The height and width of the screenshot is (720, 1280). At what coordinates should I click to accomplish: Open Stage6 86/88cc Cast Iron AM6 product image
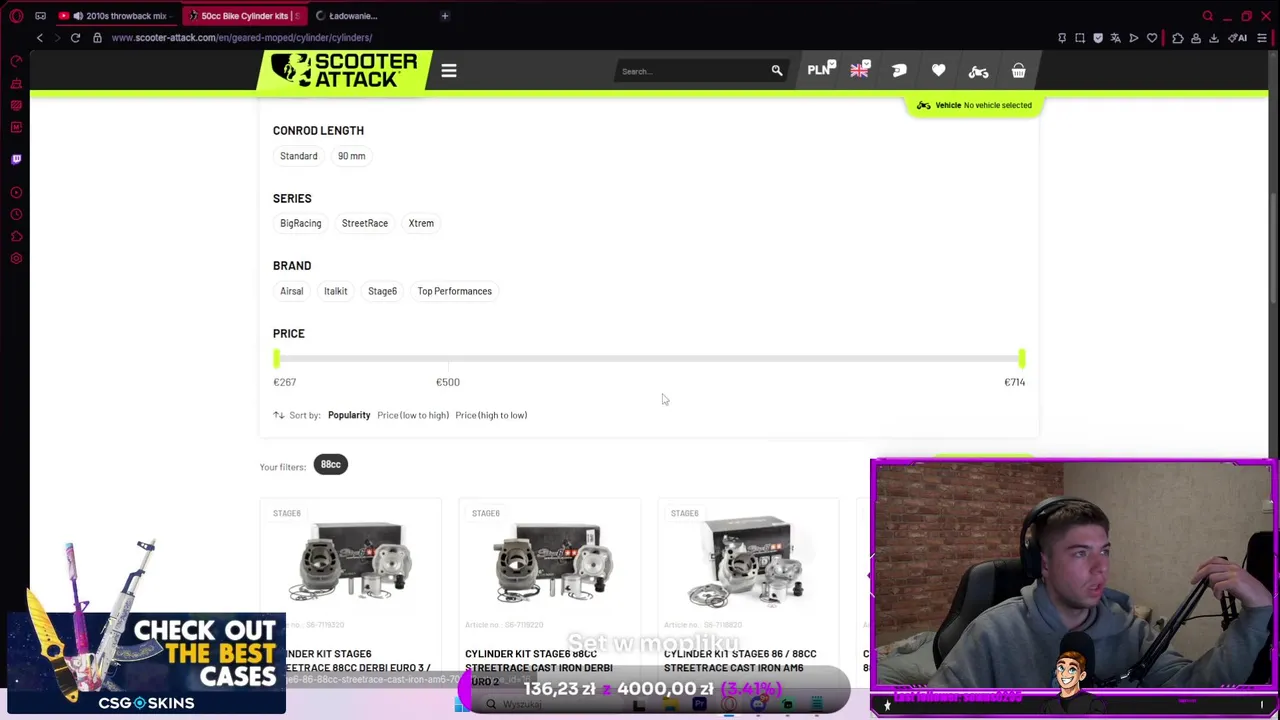(748, 564)
